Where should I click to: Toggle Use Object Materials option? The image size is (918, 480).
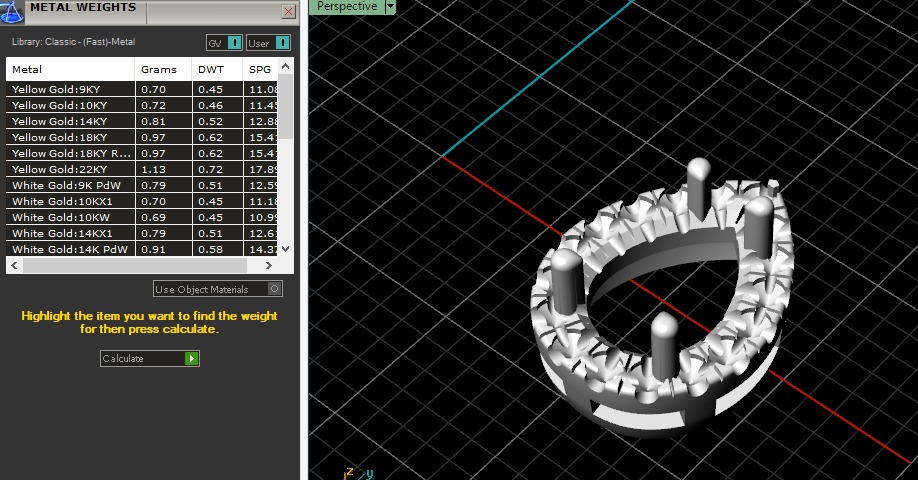(218, 289)
